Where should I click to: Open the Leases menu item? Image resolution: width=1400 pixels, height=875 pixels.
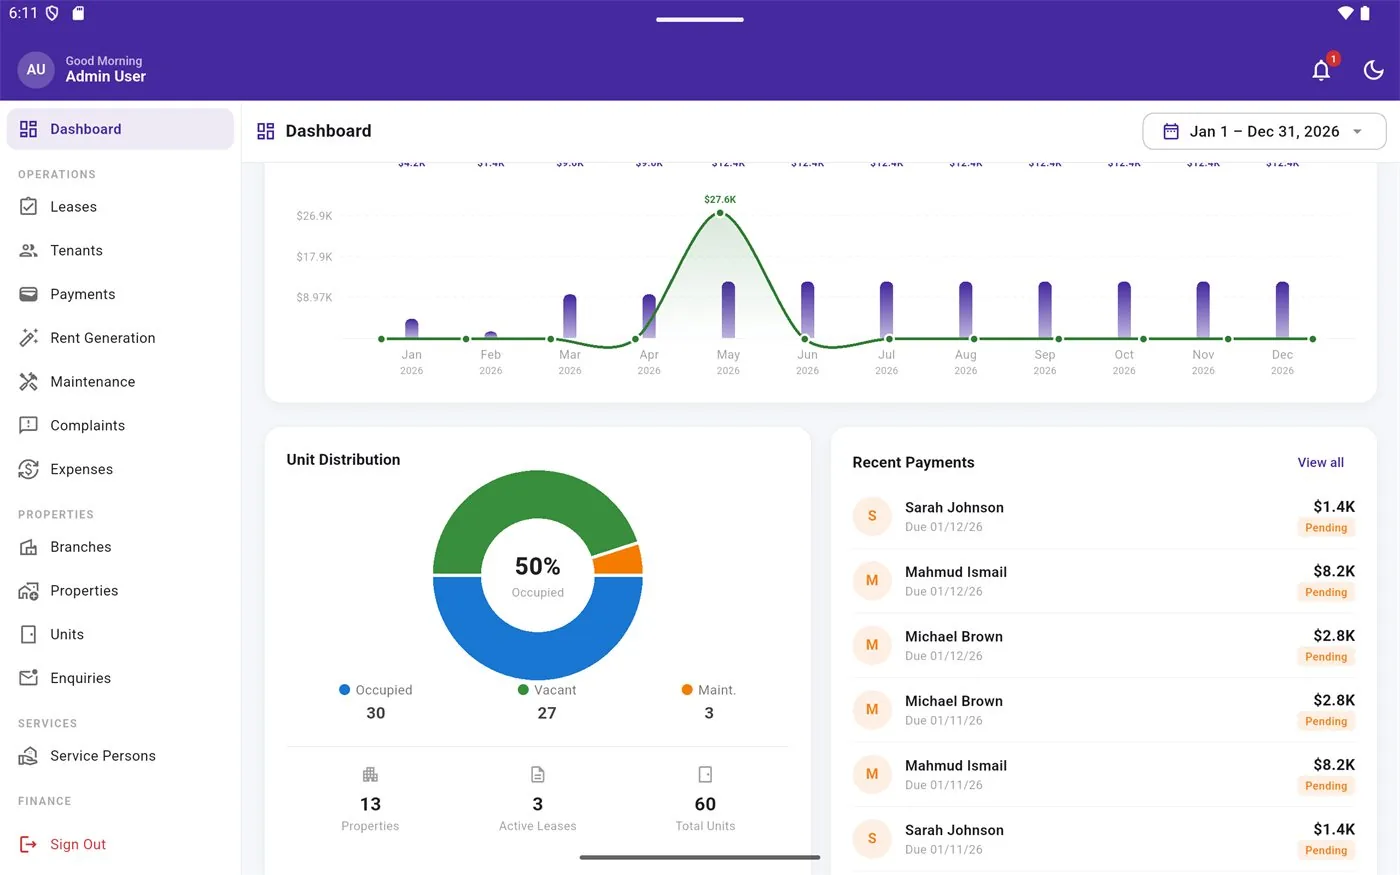[120, 207]
